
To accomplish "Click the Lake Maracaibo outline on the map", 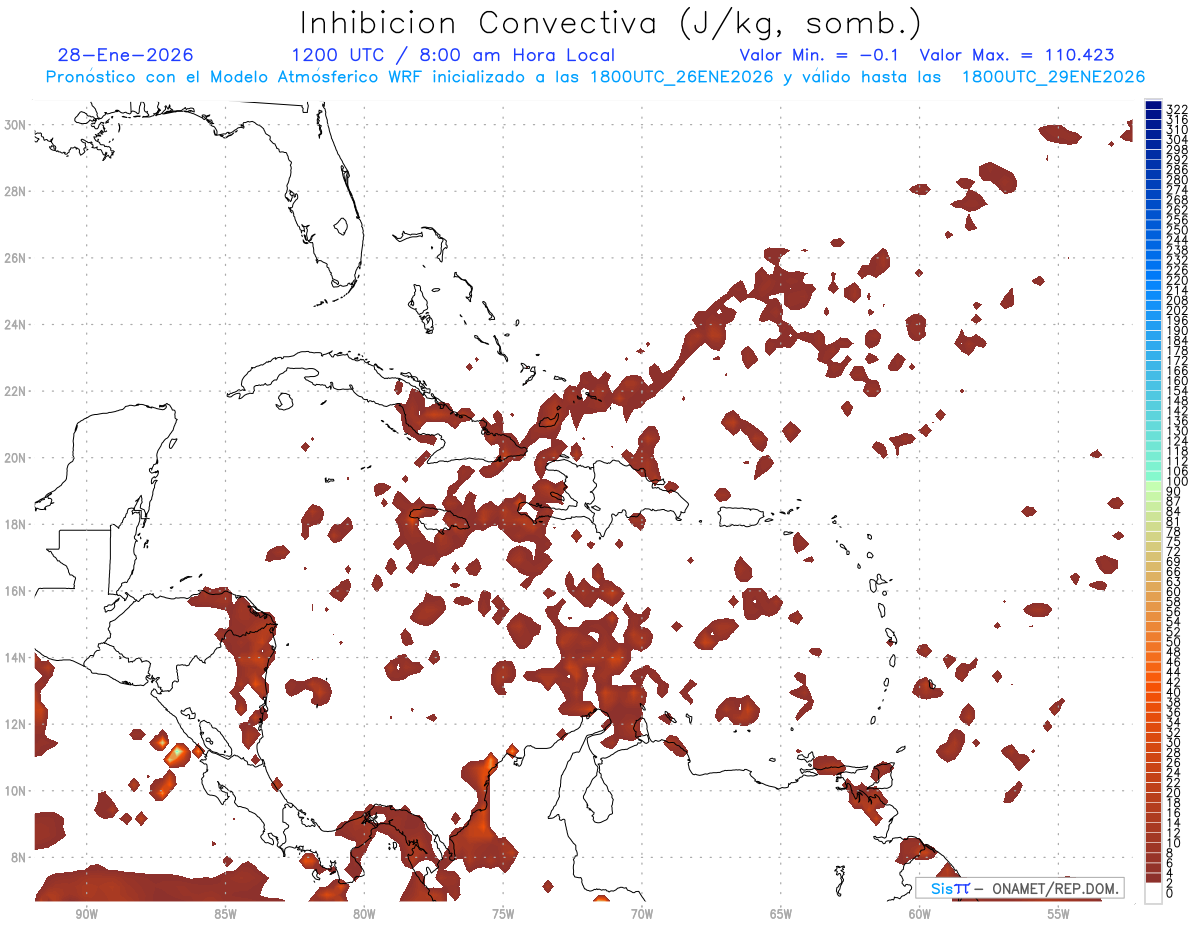I will coord(599,795).
